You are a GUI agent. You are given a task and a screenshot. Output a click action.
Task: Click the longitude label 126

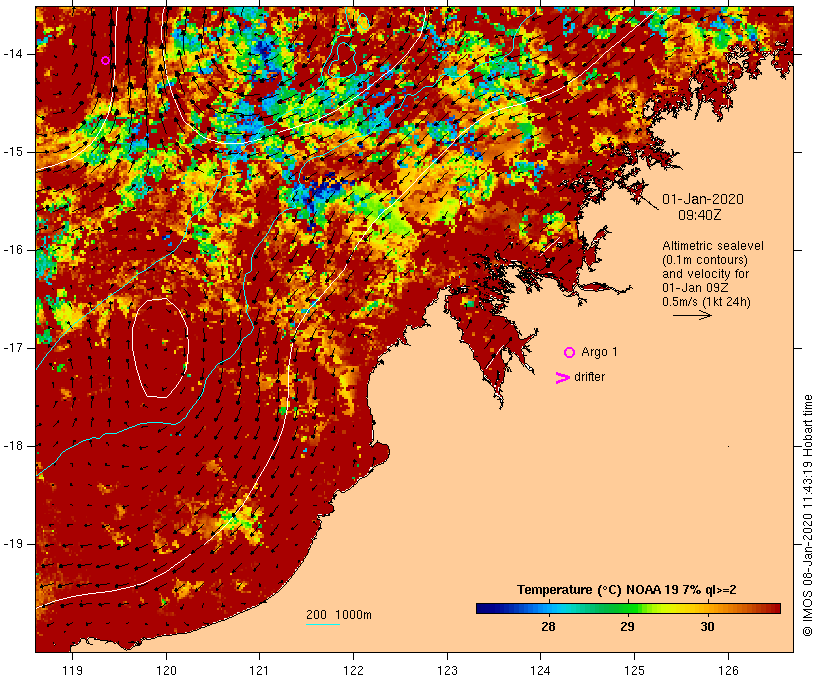(x=728, y=671)
